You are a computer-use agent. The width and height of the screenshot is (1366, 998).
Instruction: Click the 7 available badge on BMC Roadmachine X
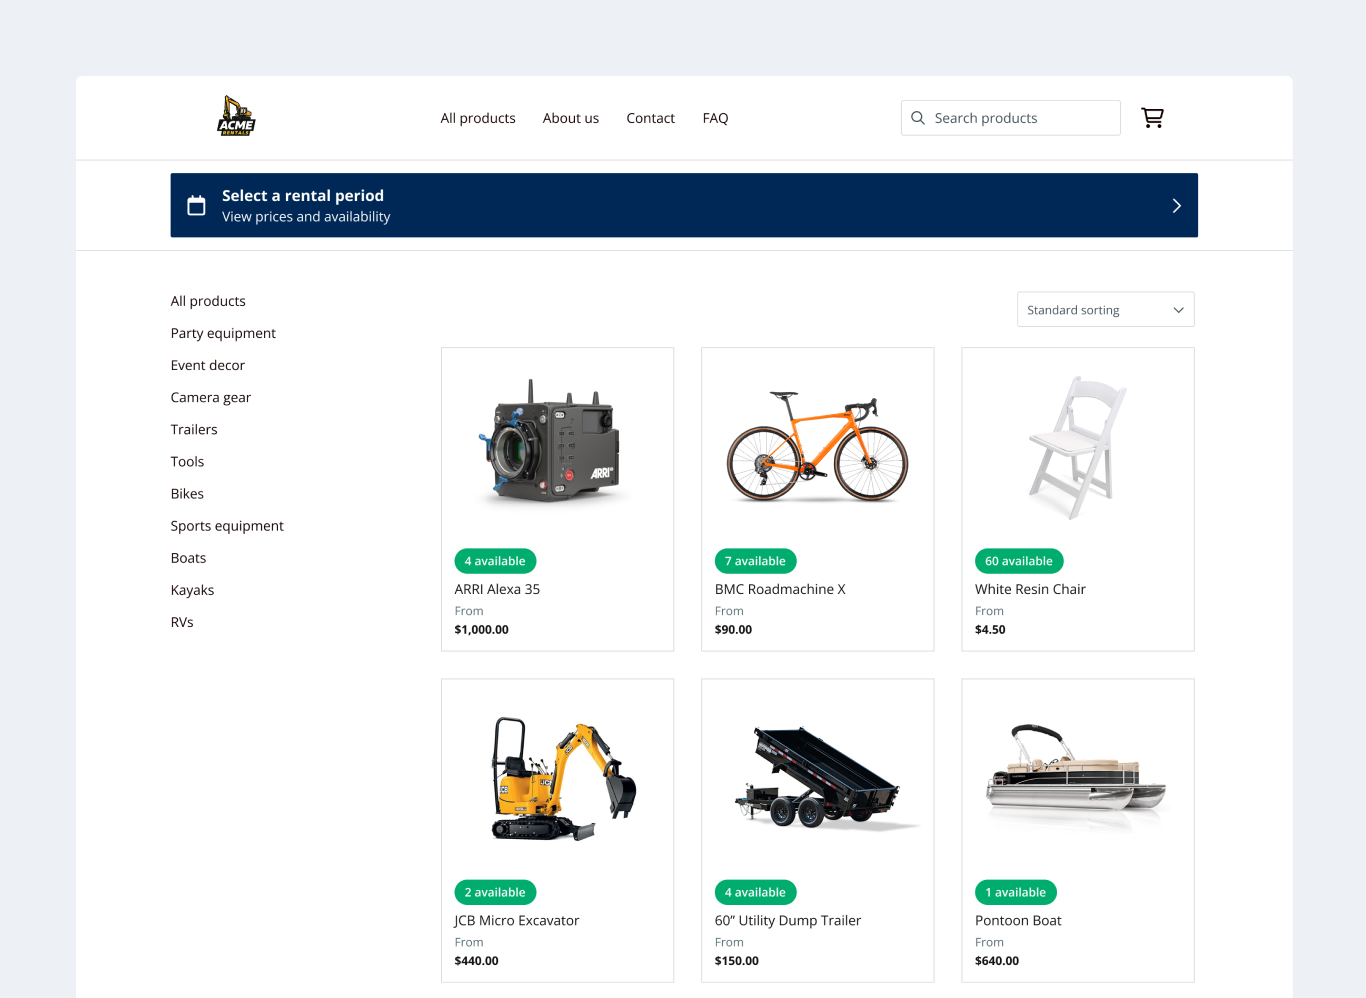(x=755, y=561)
